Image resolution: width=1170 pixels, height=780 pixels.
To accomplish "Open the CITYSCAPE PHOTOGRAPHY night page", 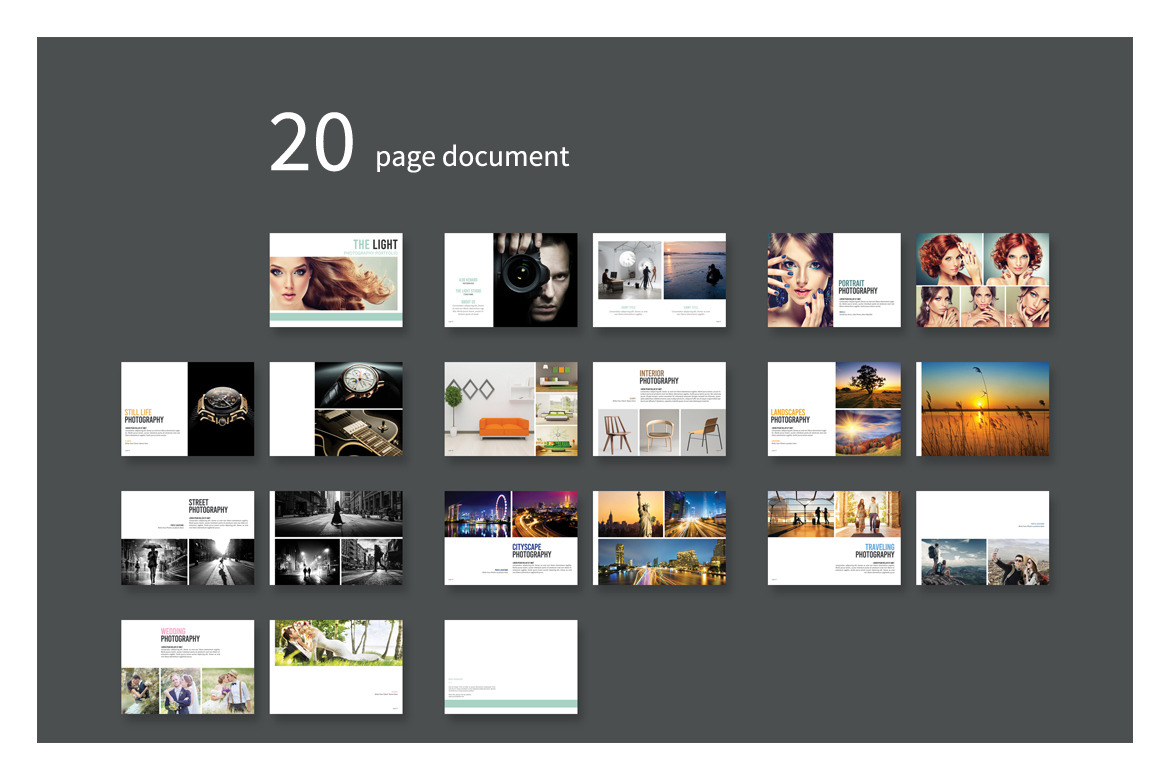I will coord(510,537).
